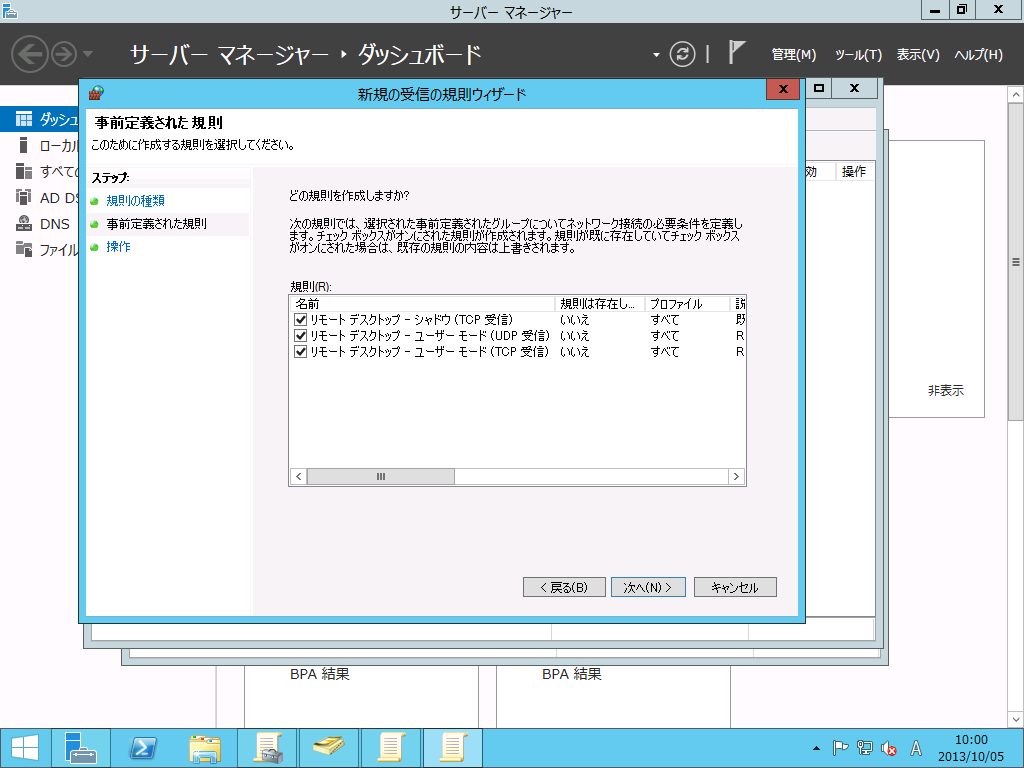Select the AD DS sidebar icon

coord(24,197)
